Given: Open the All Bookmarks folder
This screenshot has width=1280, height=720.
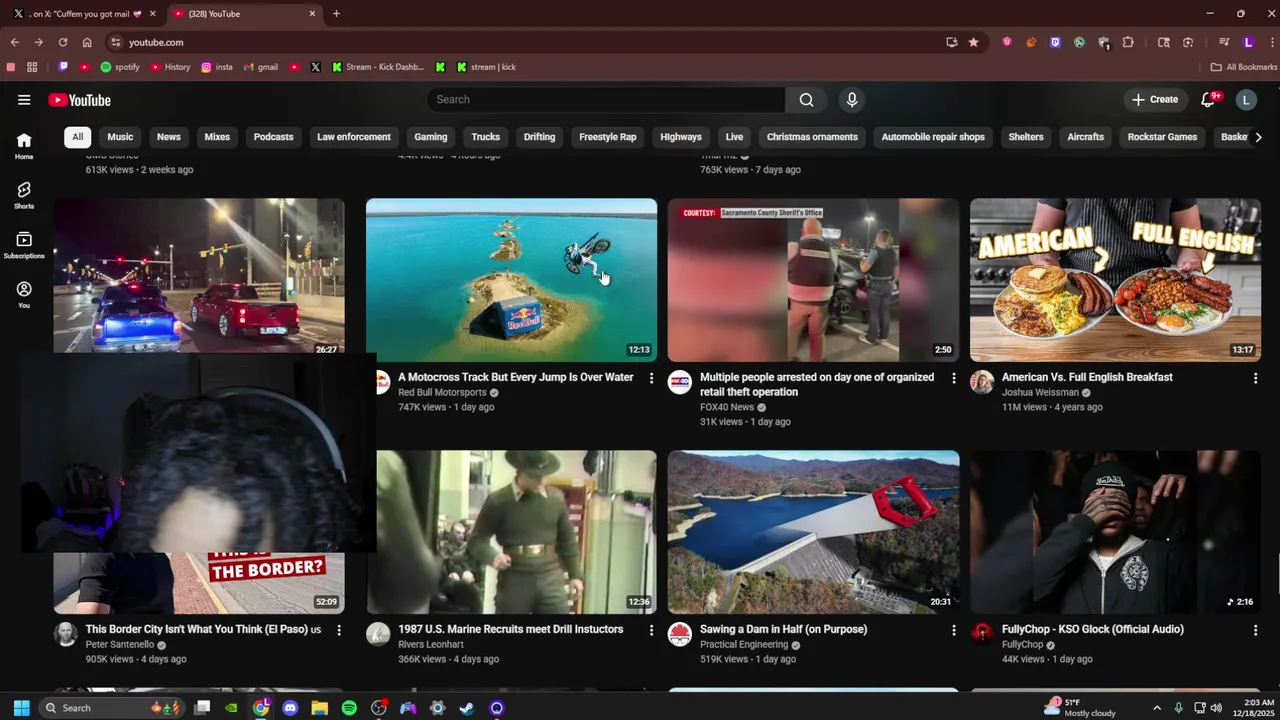Looking at the screenshot, I should tap(1244, 67).
